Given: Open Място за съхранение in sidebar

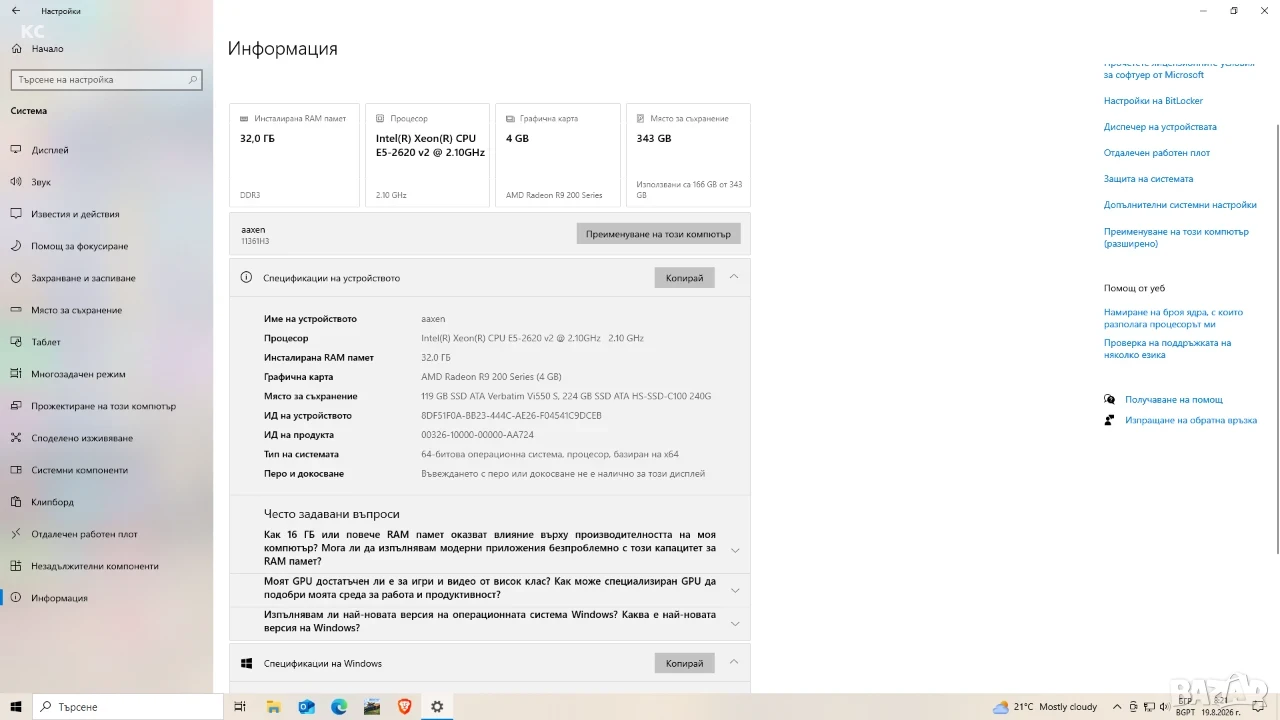Looking at the screenshot, I should [x=106, y=310].
